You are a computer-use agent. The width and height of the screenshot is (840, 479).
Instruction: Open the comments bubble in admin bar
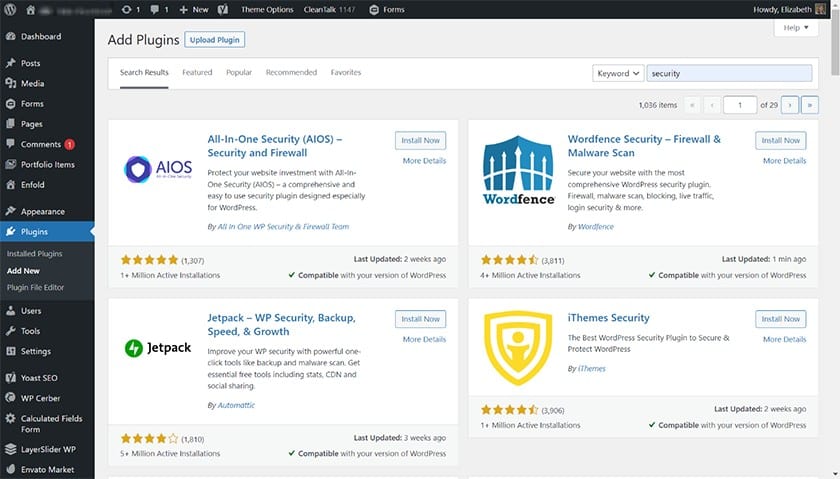(x=155, y=9)
